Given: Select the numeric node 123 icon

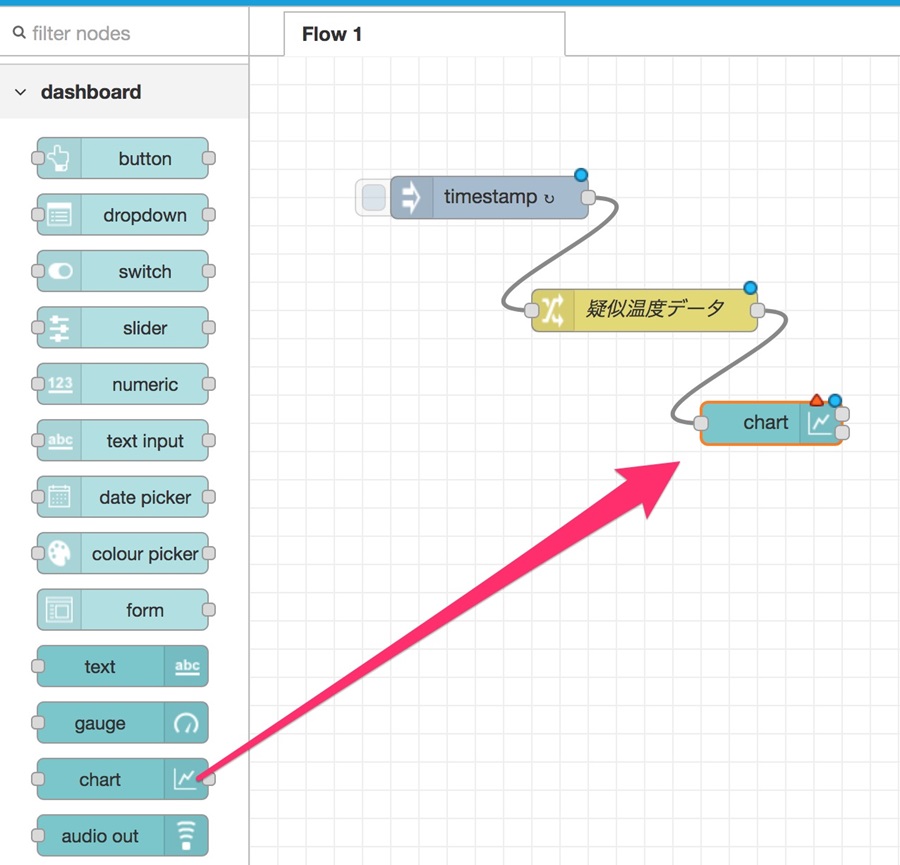Looking at the screenshot, I should 60,384.
